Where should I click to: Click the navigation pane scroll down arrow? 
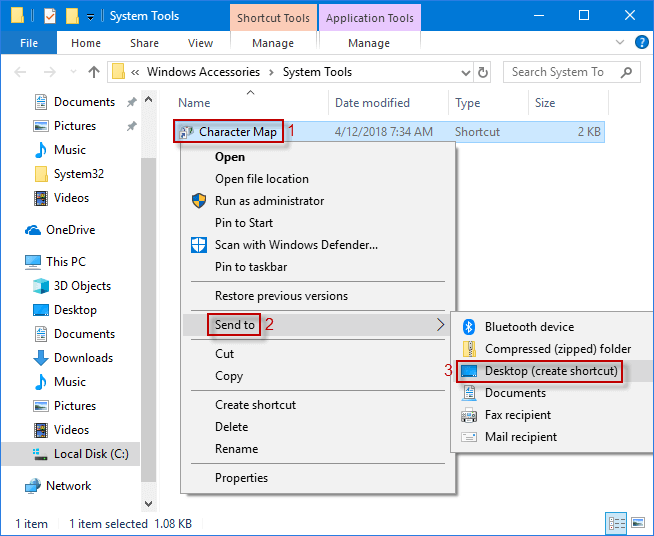(x=148, y=503)
